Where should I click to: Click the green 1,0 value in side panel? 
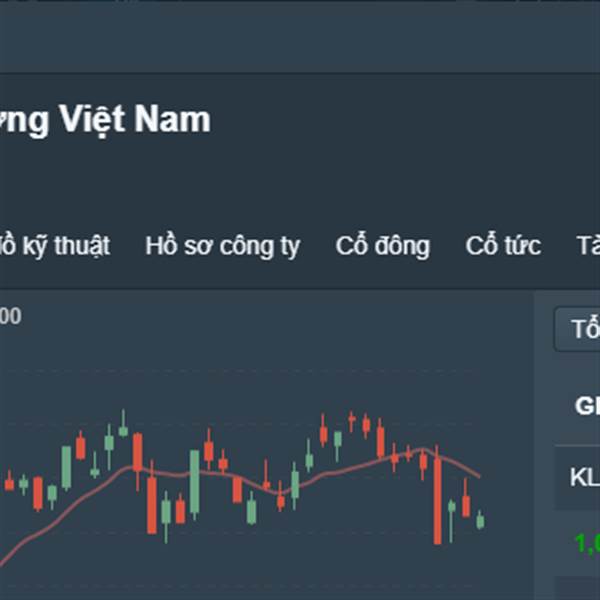[587, 543]
